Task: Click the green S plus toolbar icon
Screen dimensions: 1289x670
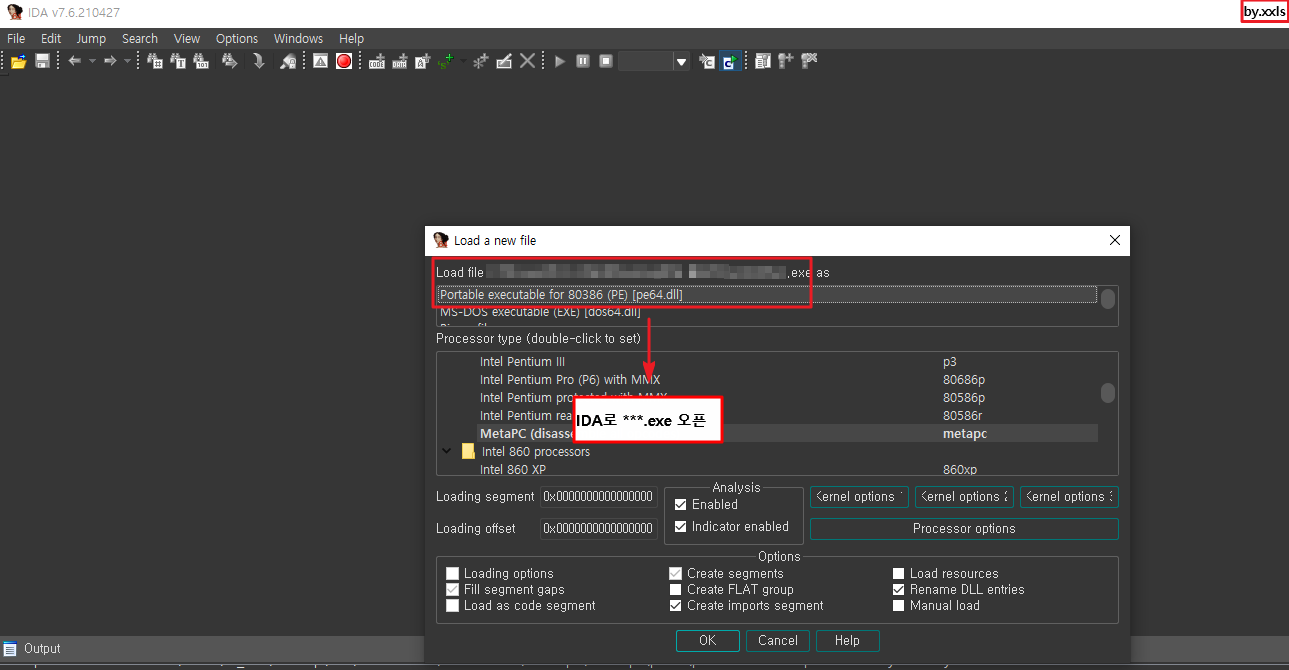Action: coord(446,61)
